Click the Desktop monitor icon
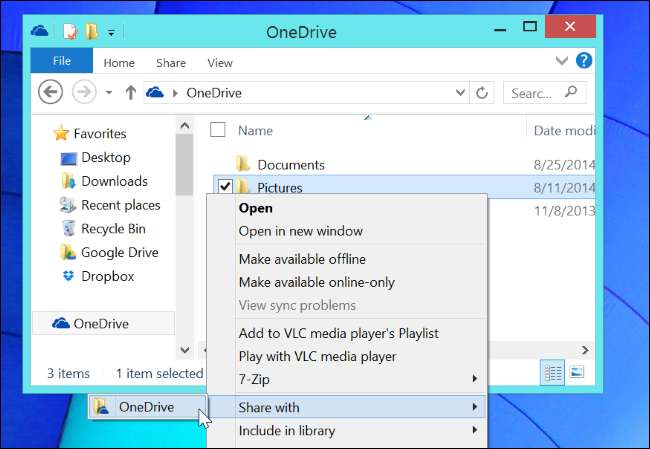 coord(69,158)
